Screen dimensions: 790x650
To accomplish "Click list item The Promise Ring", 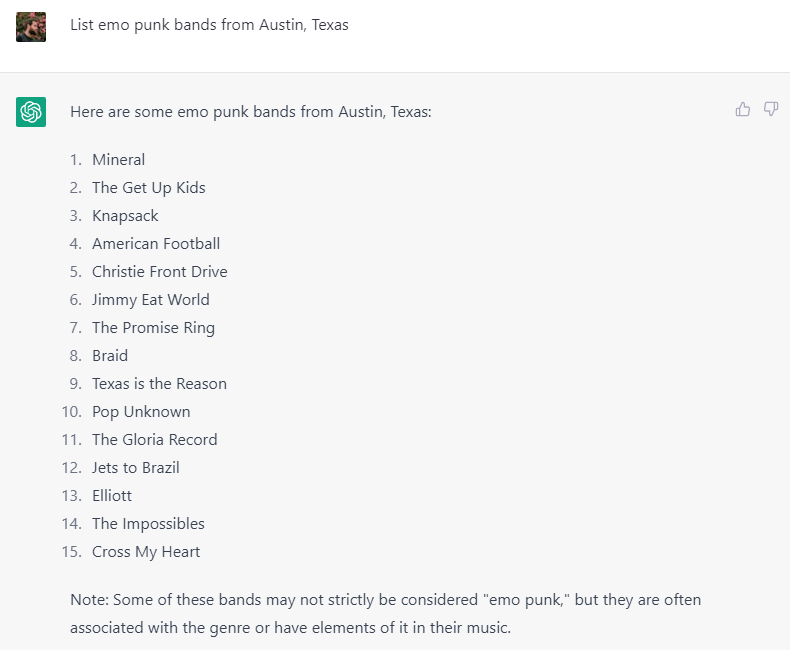I will tap(153, 328).
